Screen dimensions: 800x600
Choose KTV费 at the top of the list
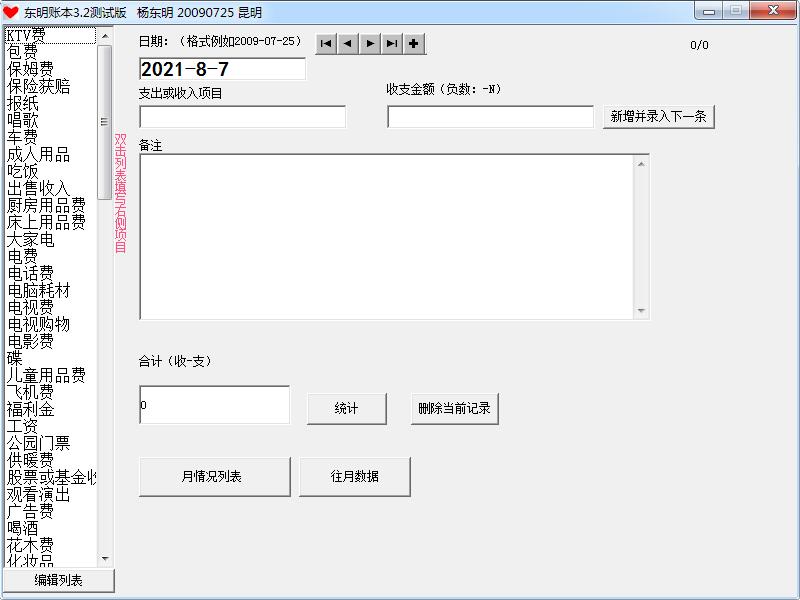pos(30,34)
